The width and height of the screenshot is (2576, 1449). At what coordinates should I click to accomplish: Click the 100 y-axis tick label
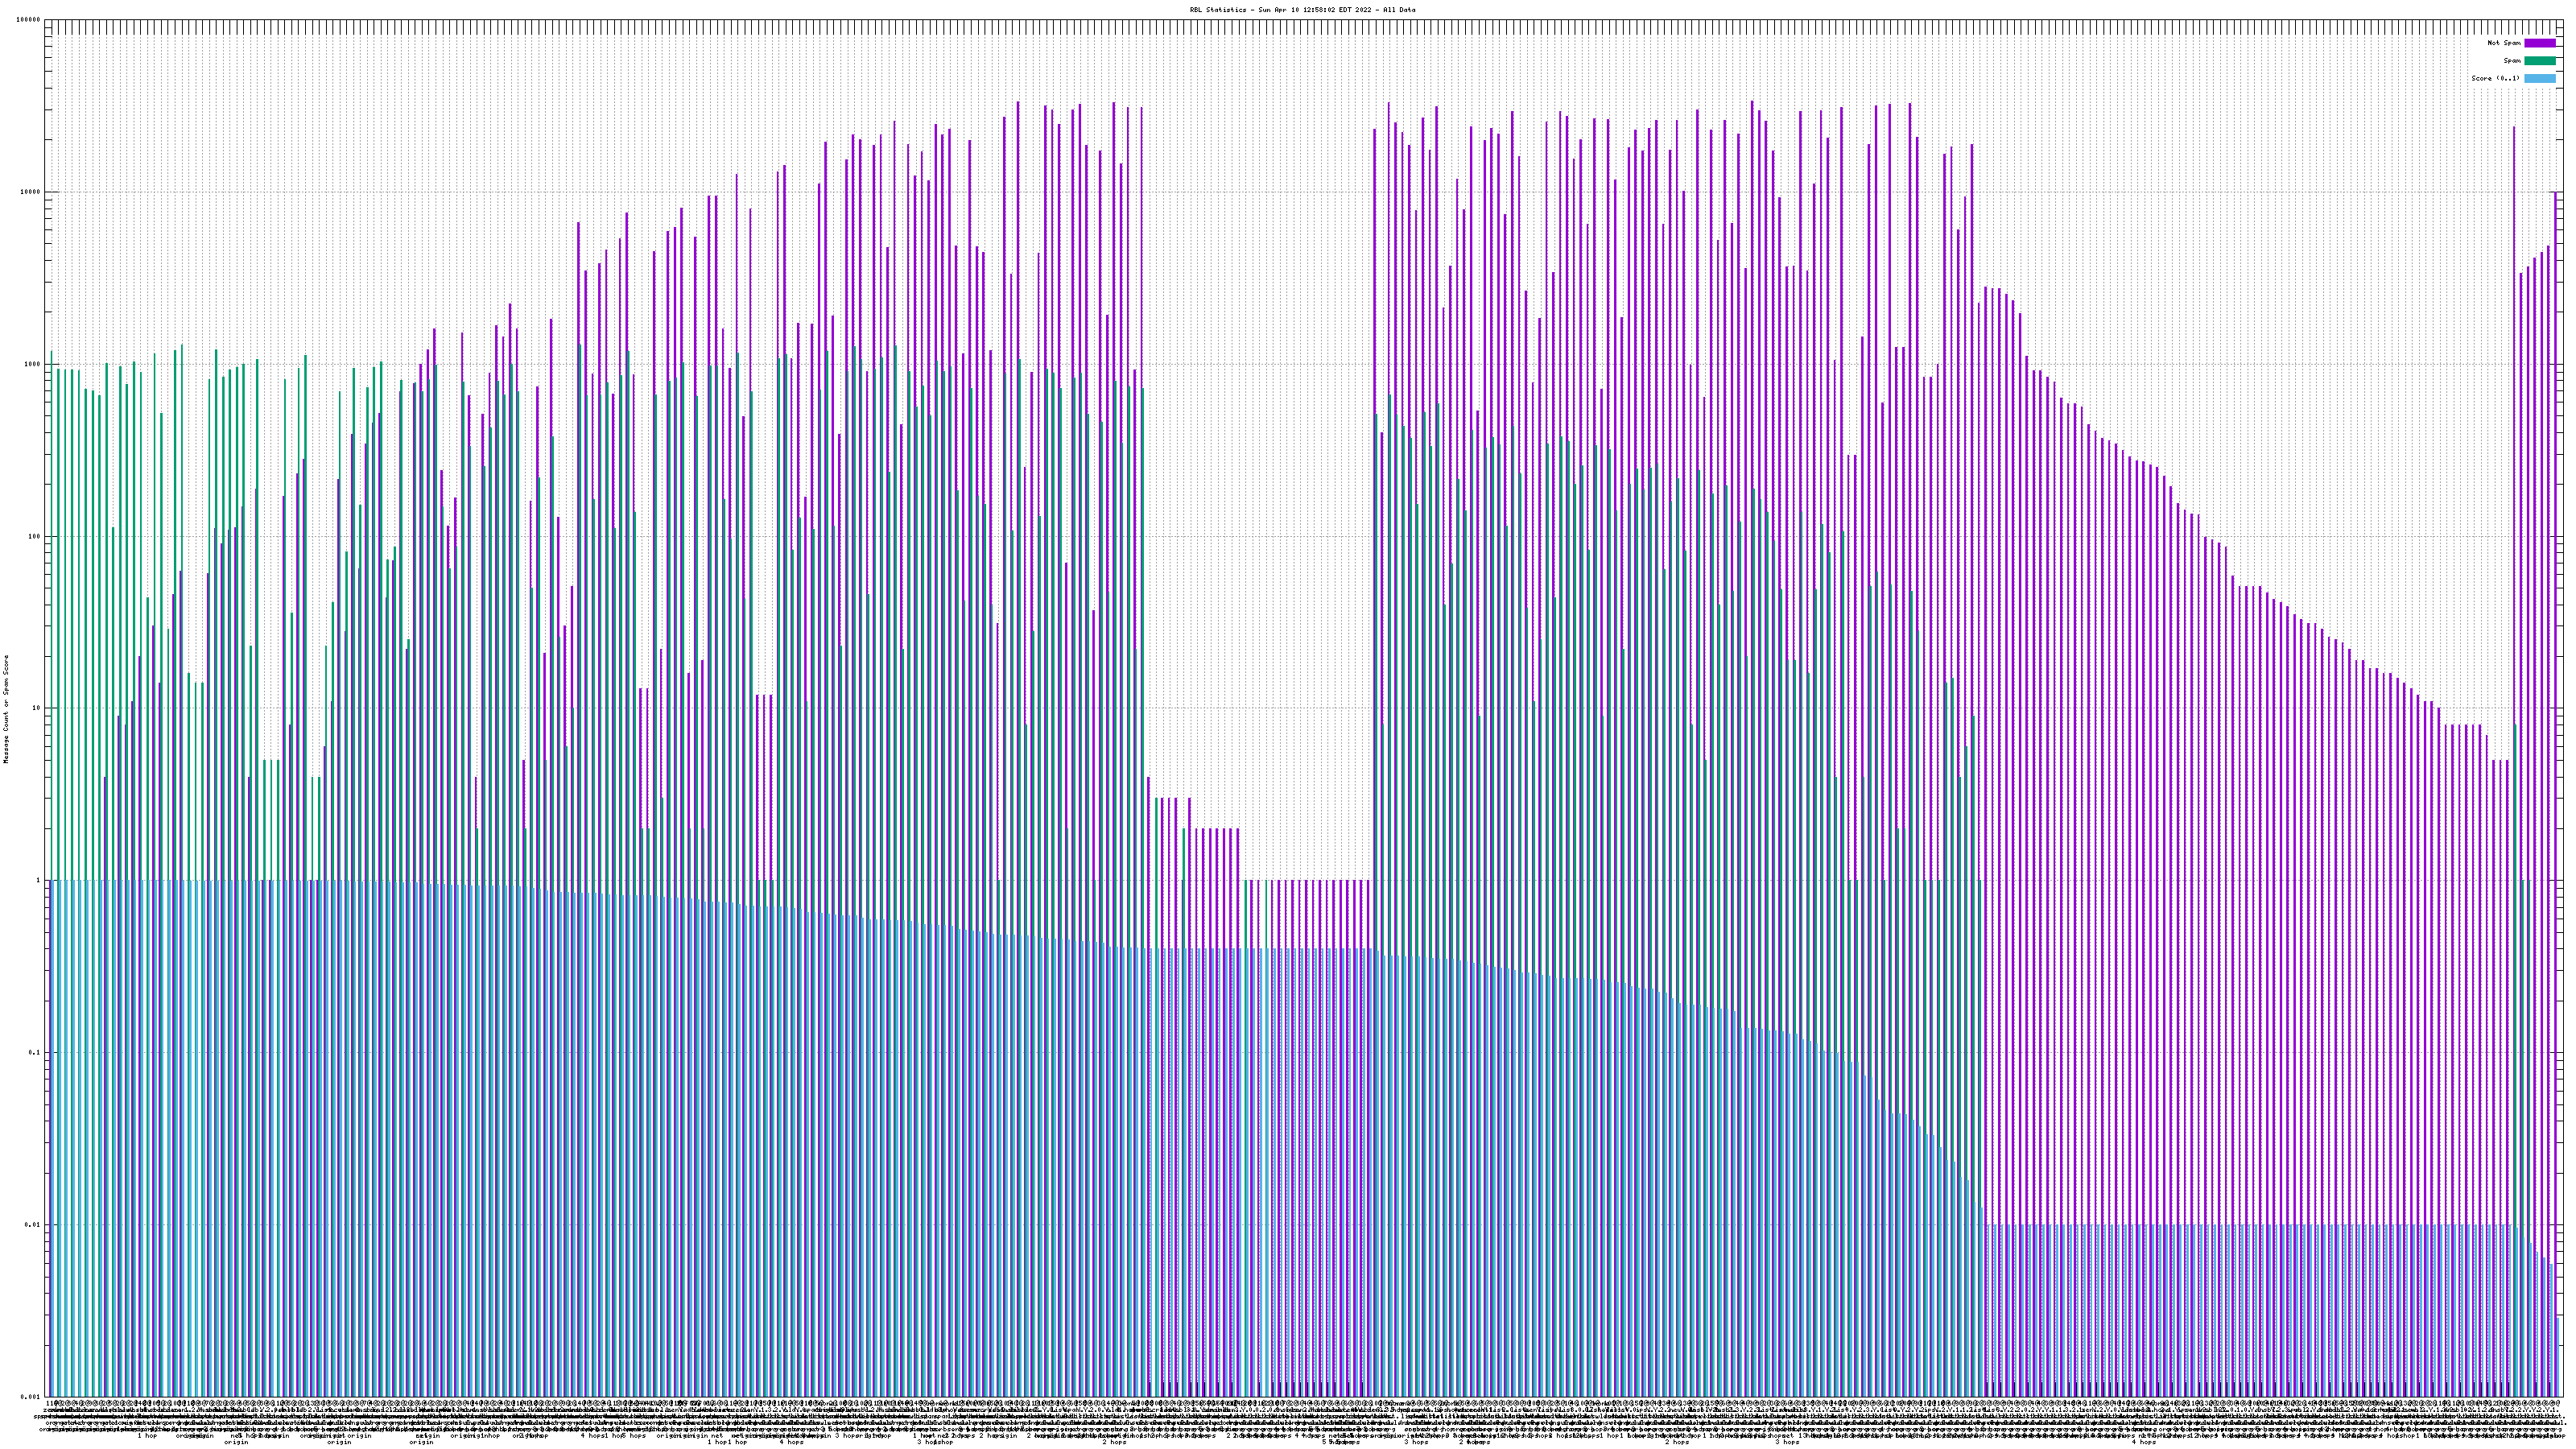[x=35, y=536]
